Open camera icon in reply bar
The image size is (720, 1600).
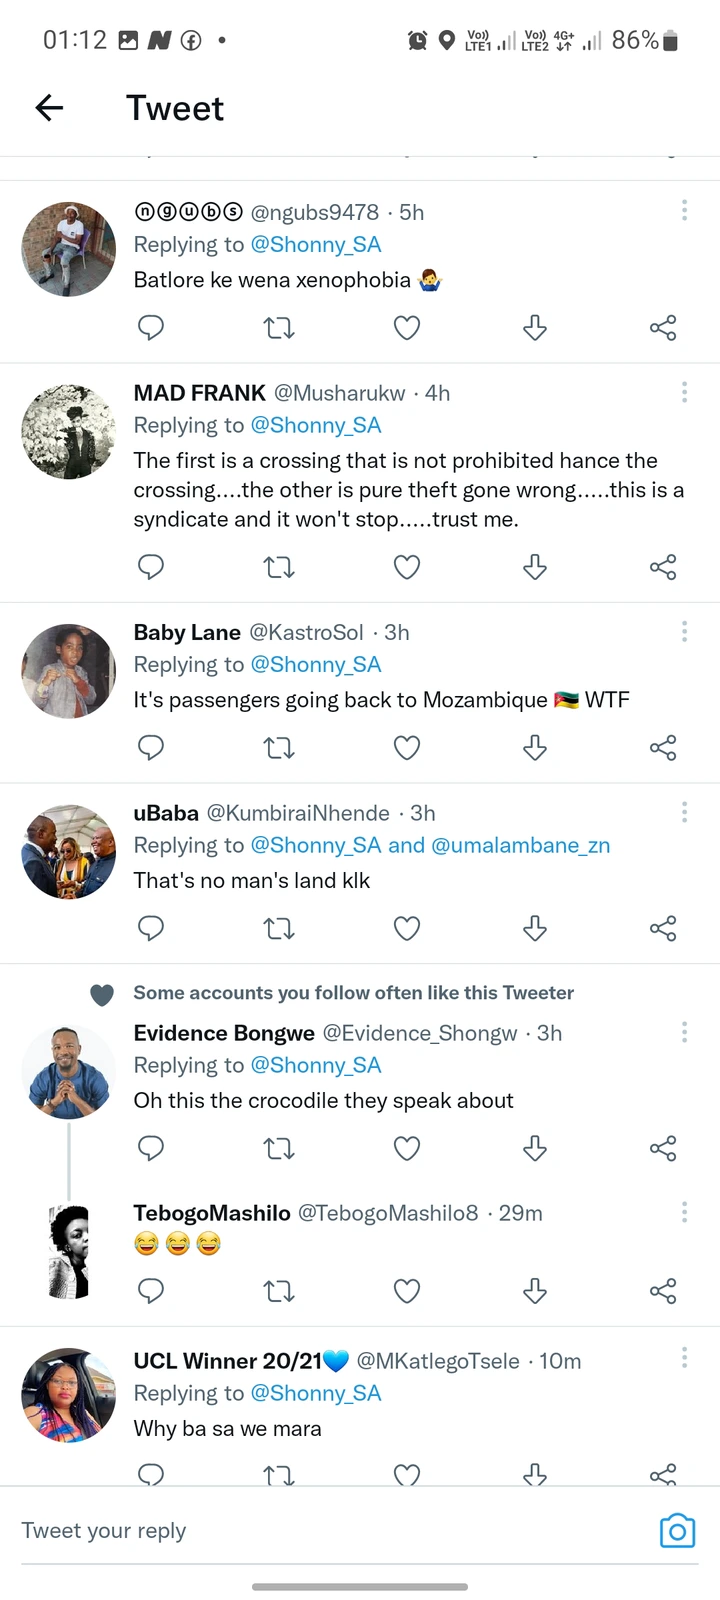[x=677, y=1531]
